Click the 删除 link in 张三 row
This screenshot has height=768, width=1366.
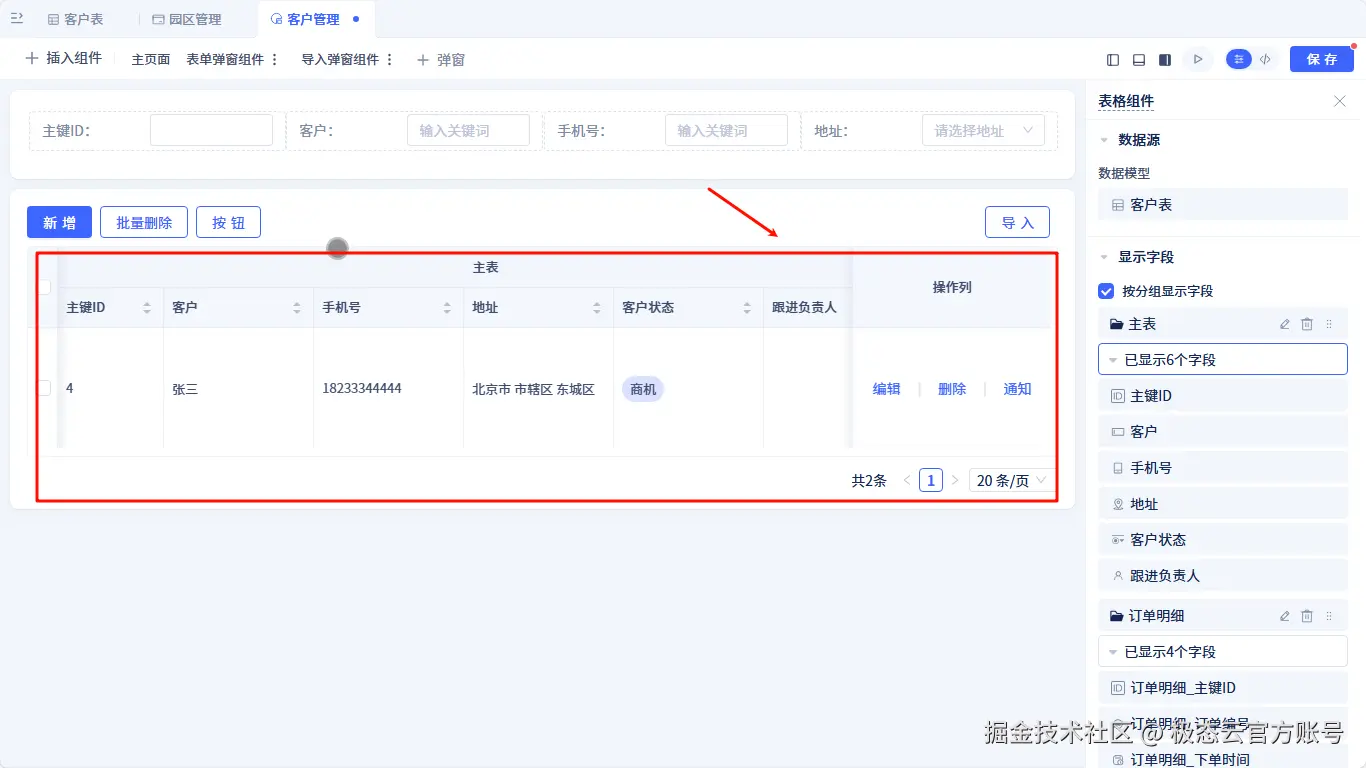[x=952, y=389]
